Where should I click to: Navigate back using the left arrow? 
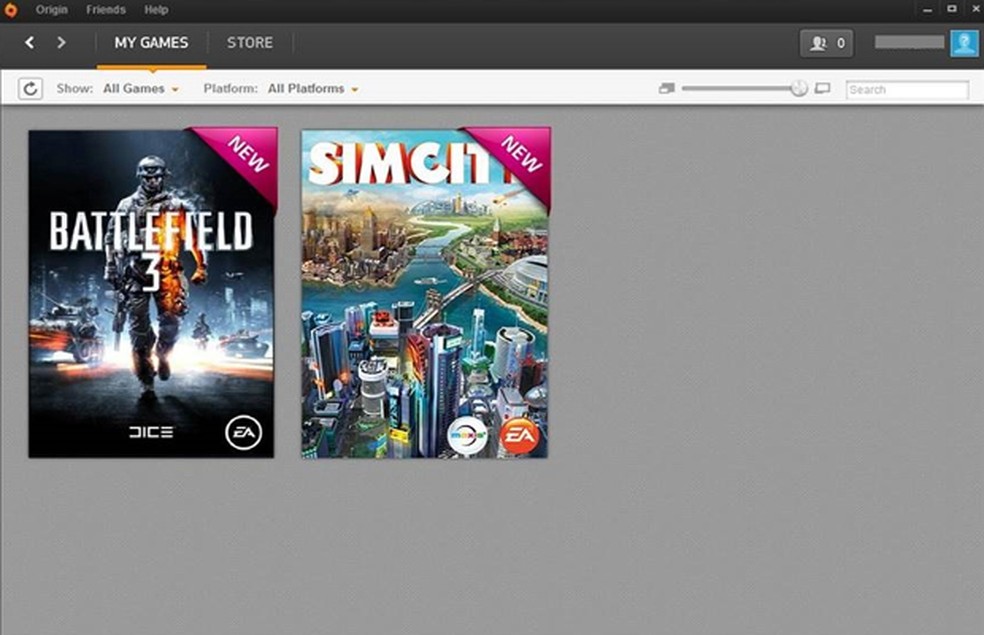click(29, 43)
